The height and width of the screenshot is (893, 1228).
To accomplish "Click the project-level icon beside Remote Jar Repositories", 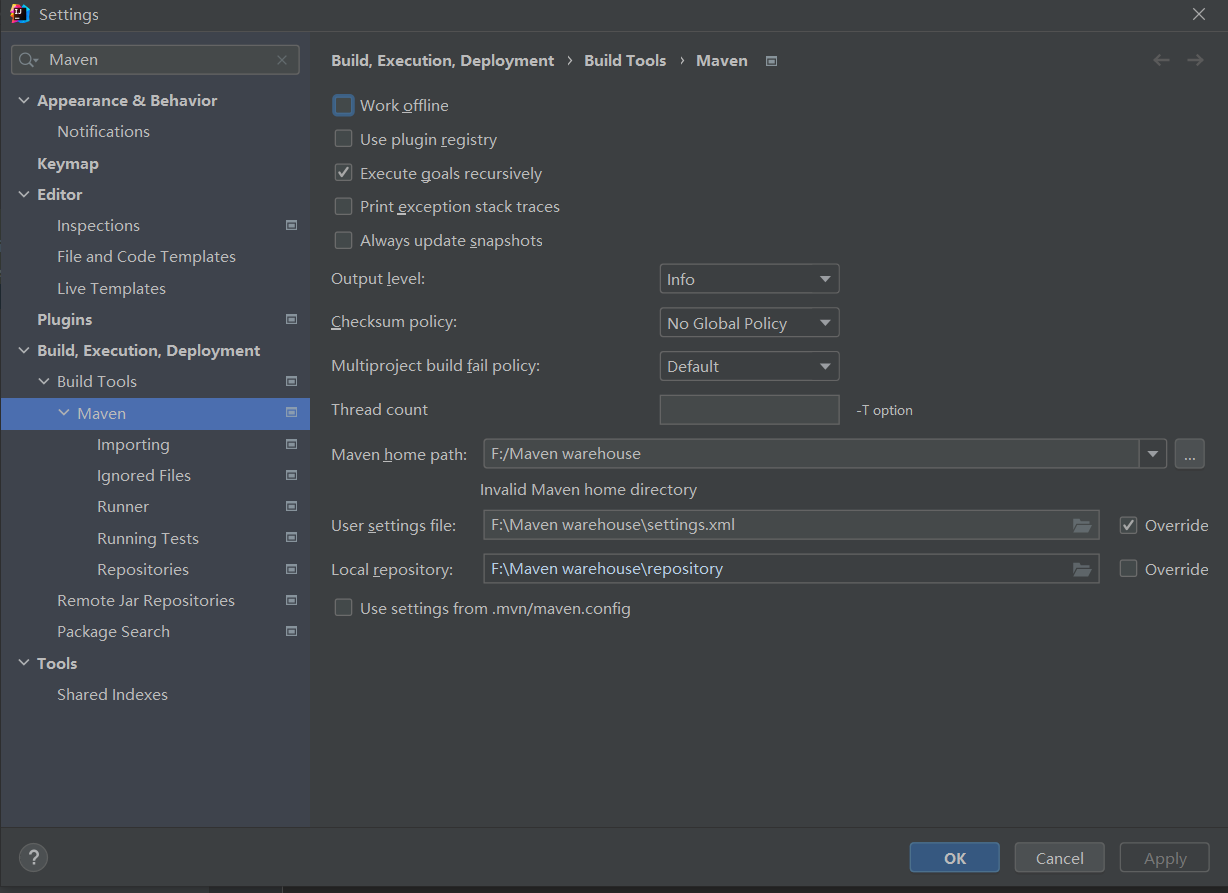I will (291, 600).
